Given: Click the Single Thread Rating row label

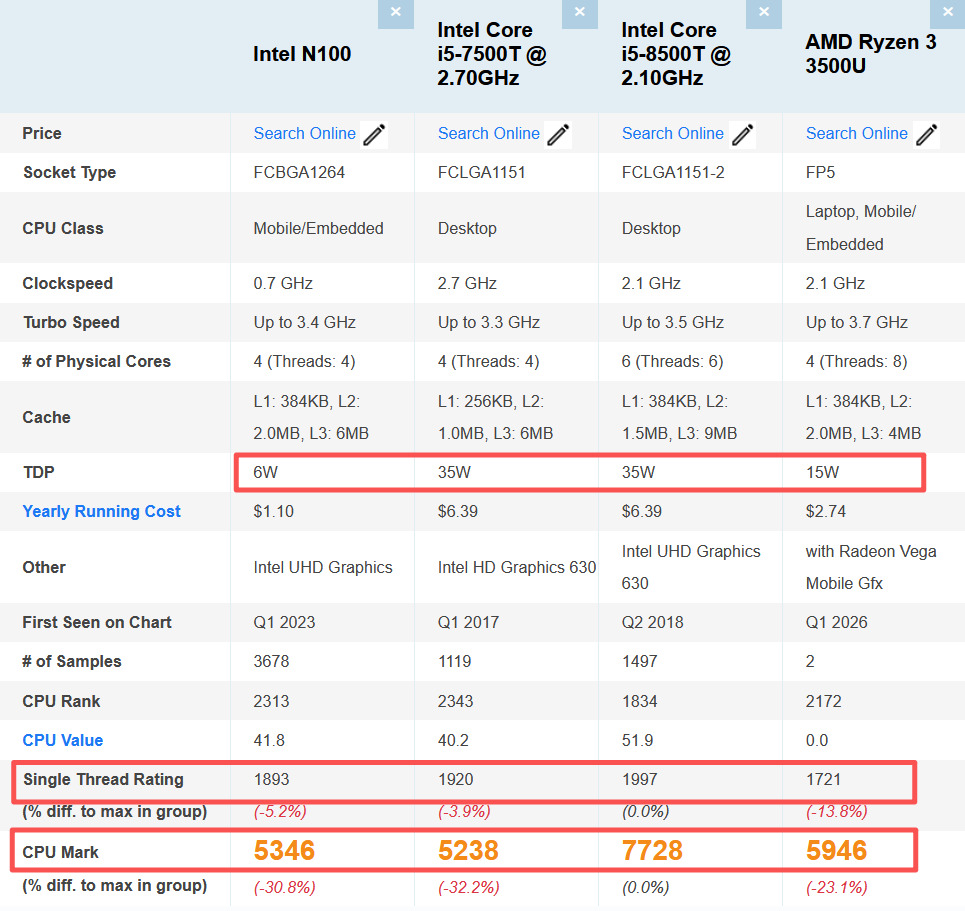Looking at the screenshot, I should [x=103, y=780].
